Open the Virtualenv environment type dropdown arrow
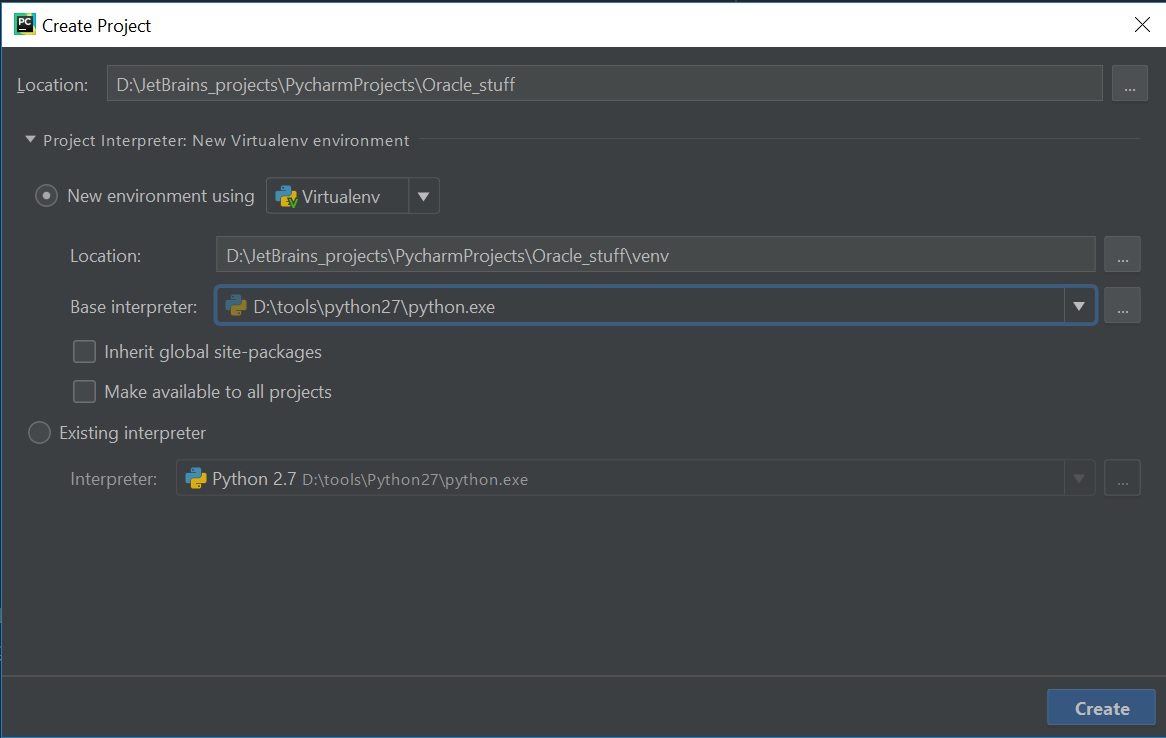 tap(423, 196)
